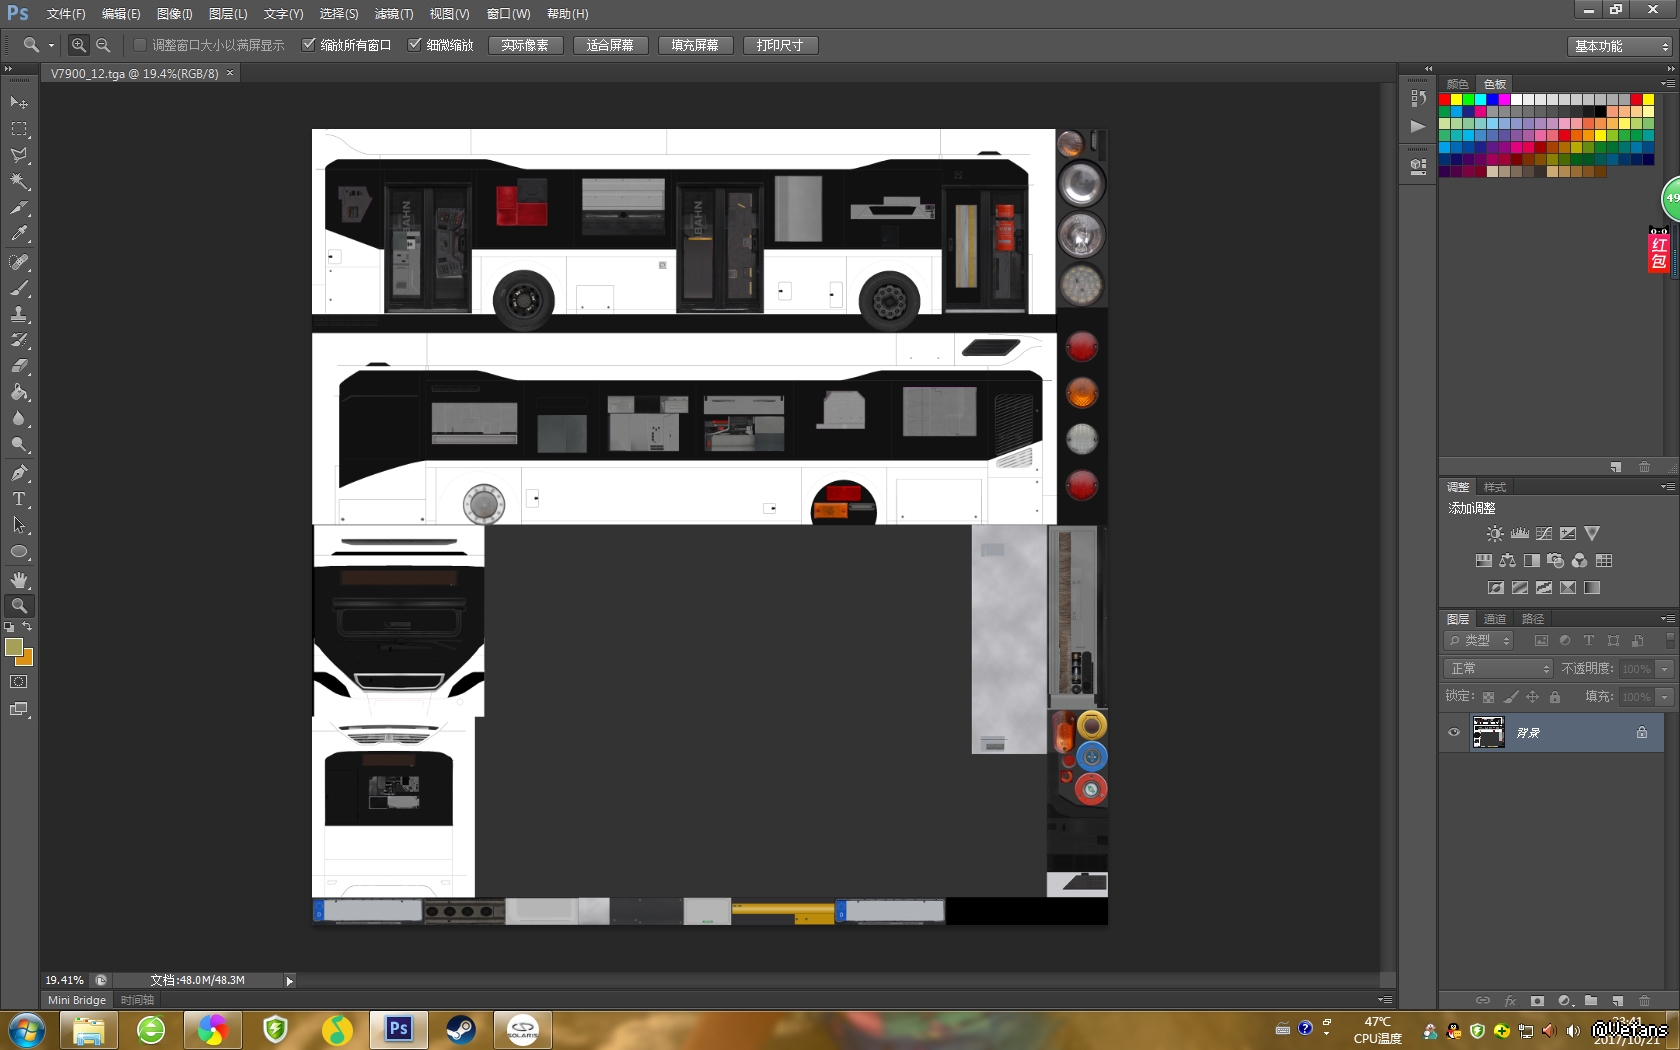Viewport: 1680px width, 1050px height.
Task: Expand the 不透明度 opacity dropdown arrow
Action: (x=1664, y=668)
